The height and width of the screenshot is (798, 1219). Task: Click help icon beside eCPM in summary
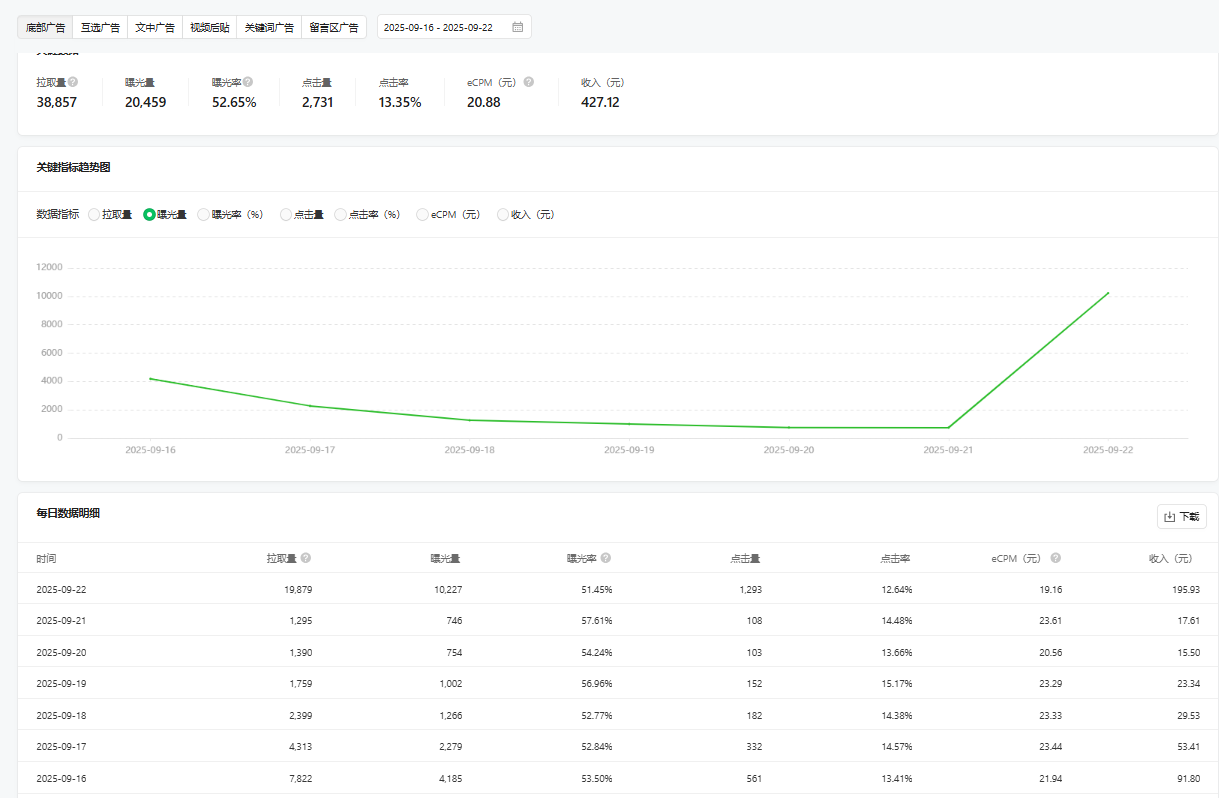point(529,82)
